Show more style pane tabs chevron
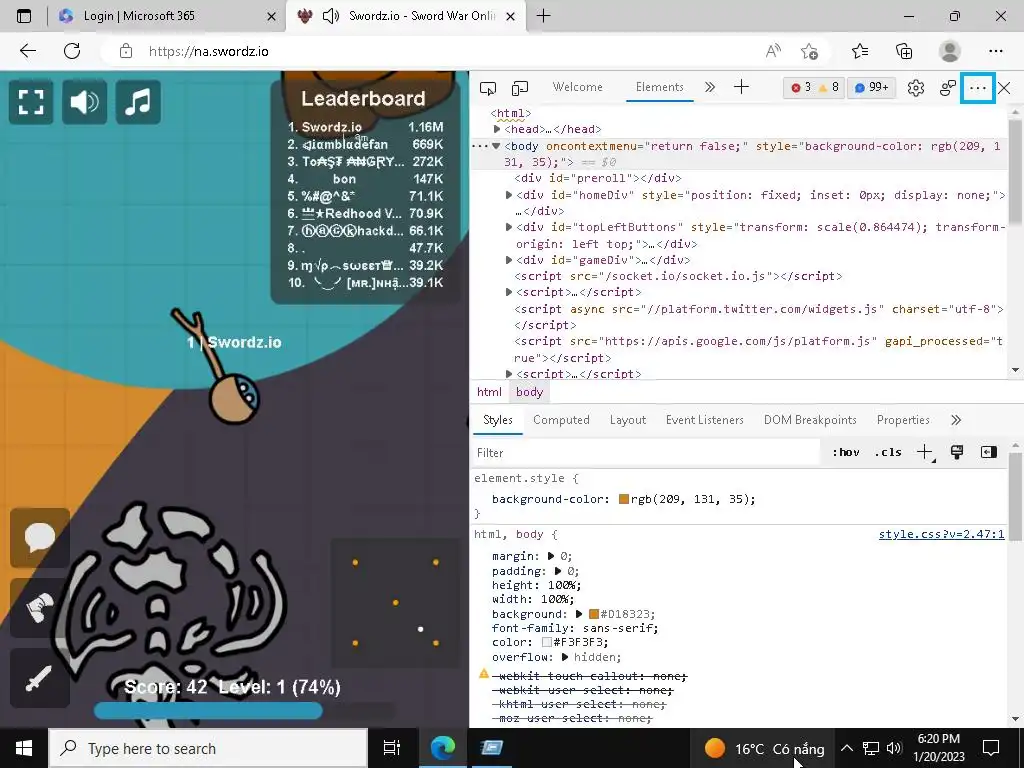Viewport: 1024px width, 768px height. point(956,420)
